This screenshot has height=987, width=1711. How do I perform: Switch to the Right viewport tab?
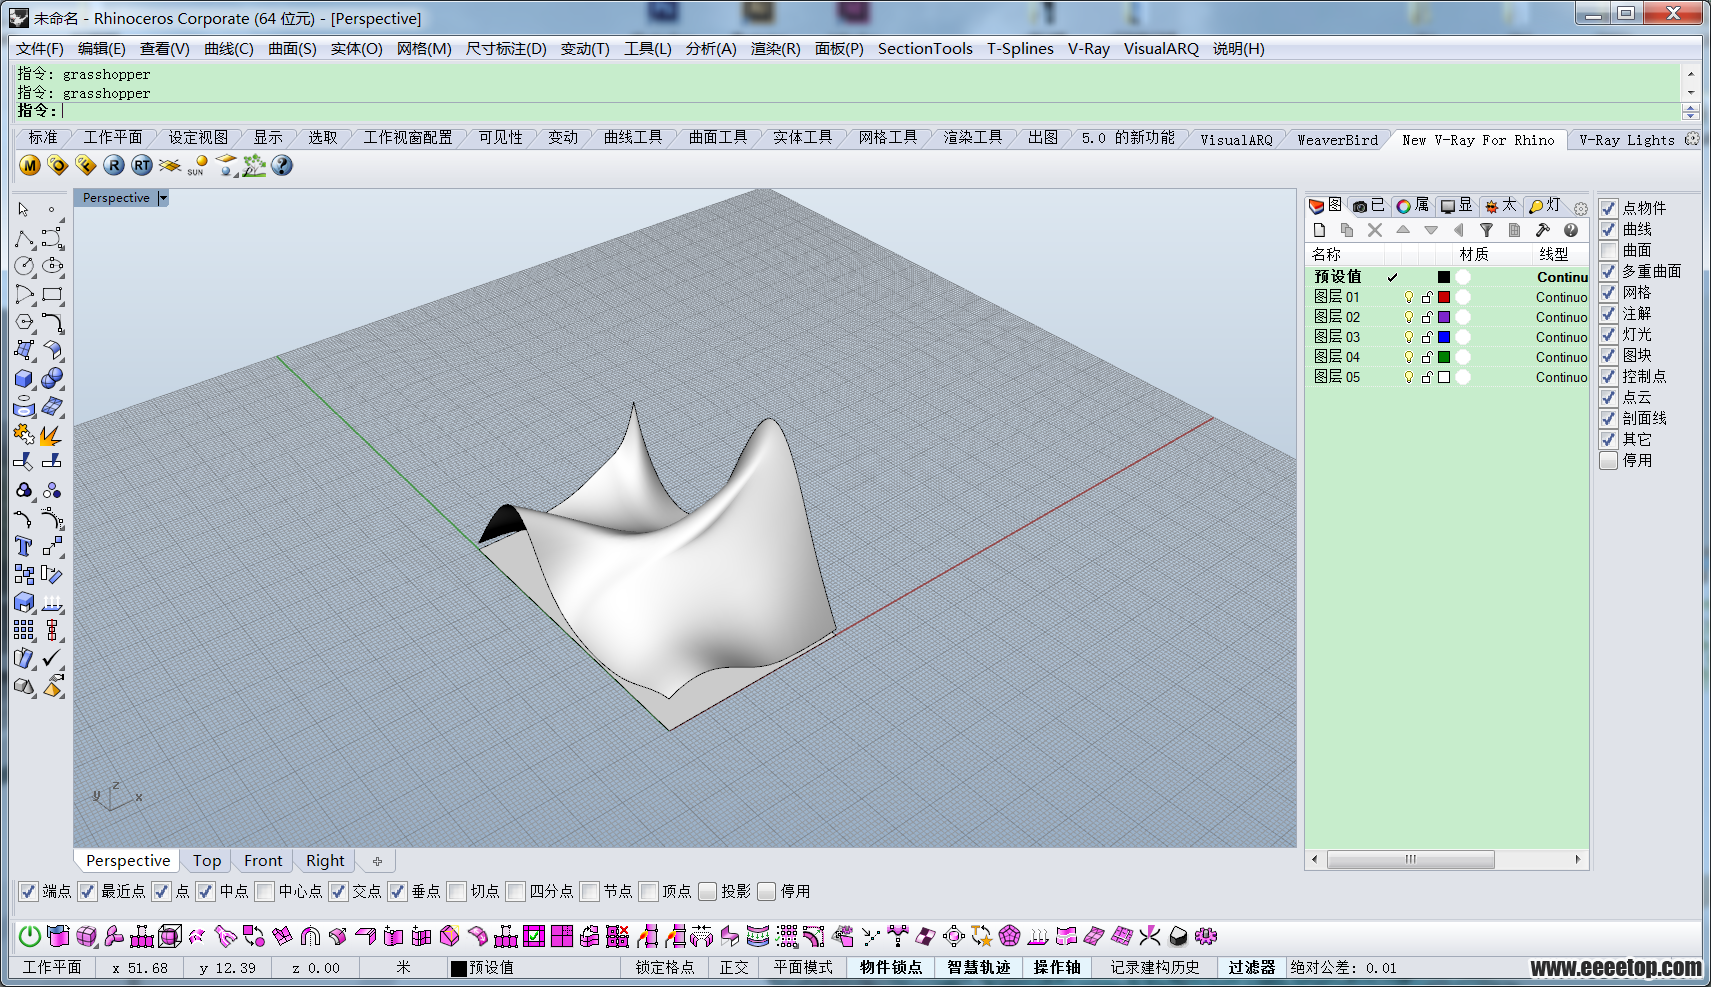click(325, 860)
